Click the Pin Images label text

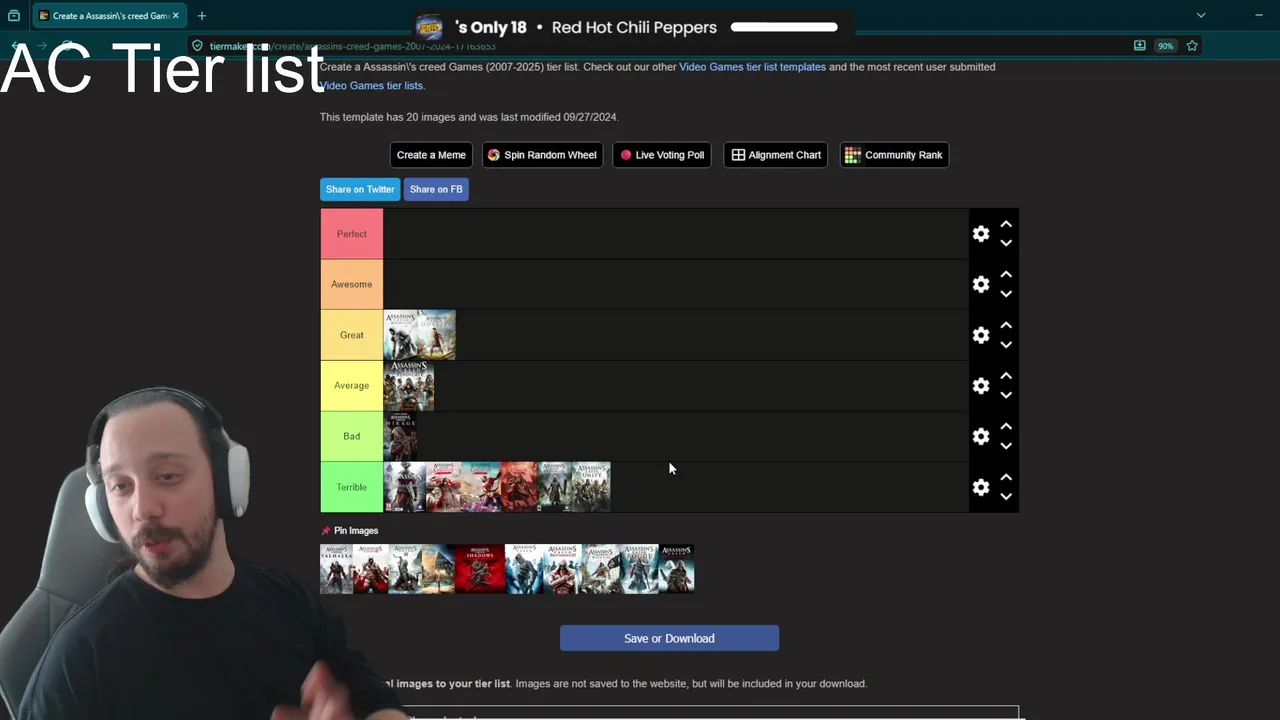click(356, 531)
